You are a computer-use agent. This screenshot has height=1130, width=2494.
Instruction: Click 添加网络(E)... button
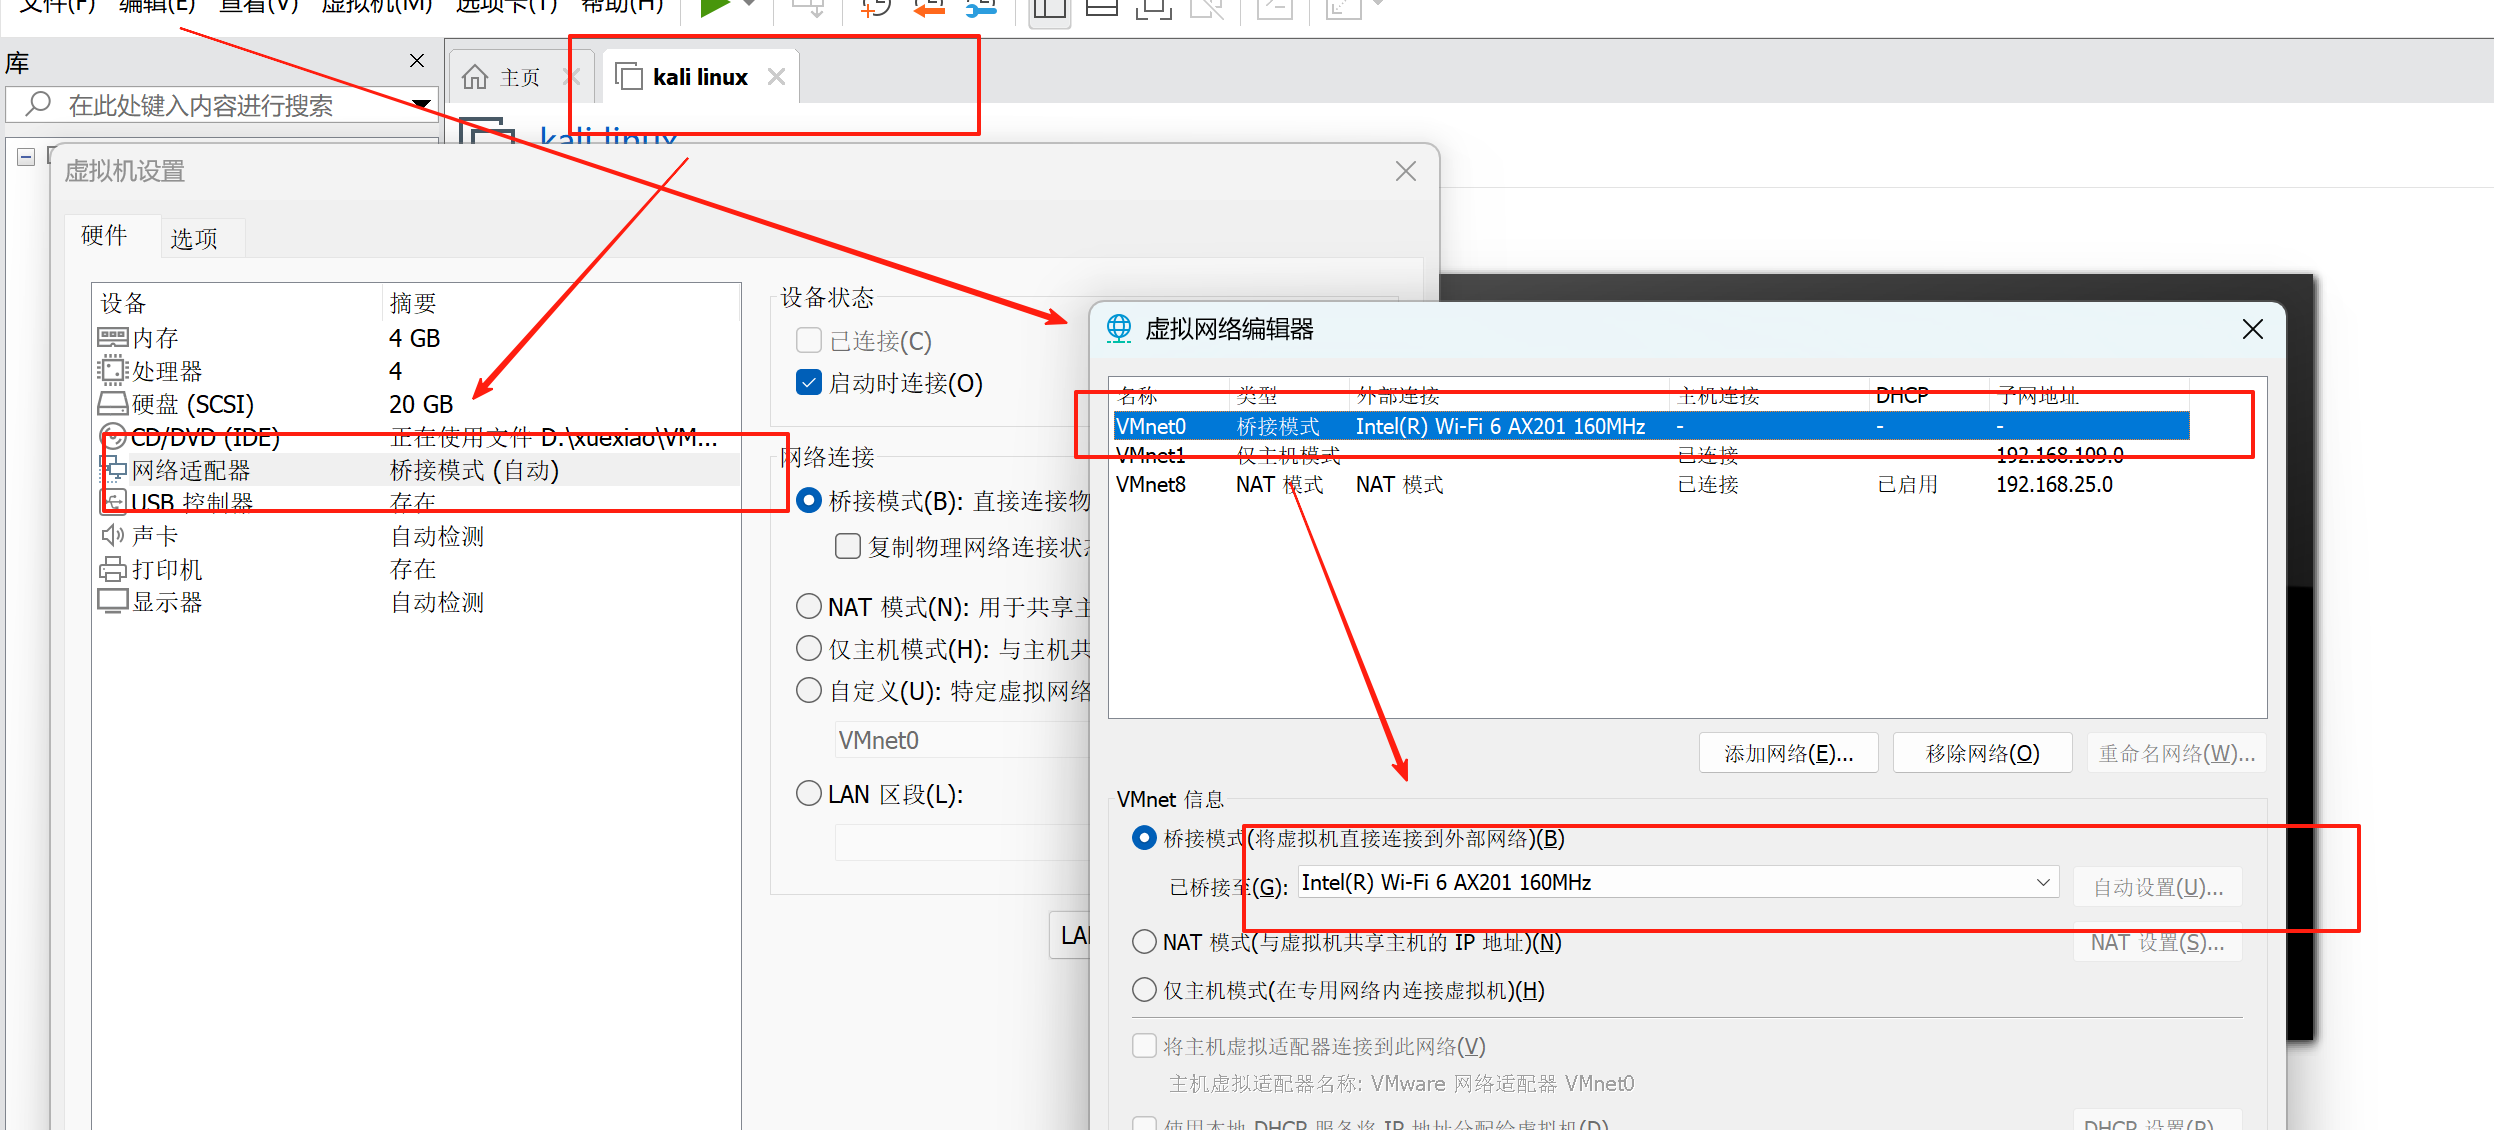click(1788, 753)
